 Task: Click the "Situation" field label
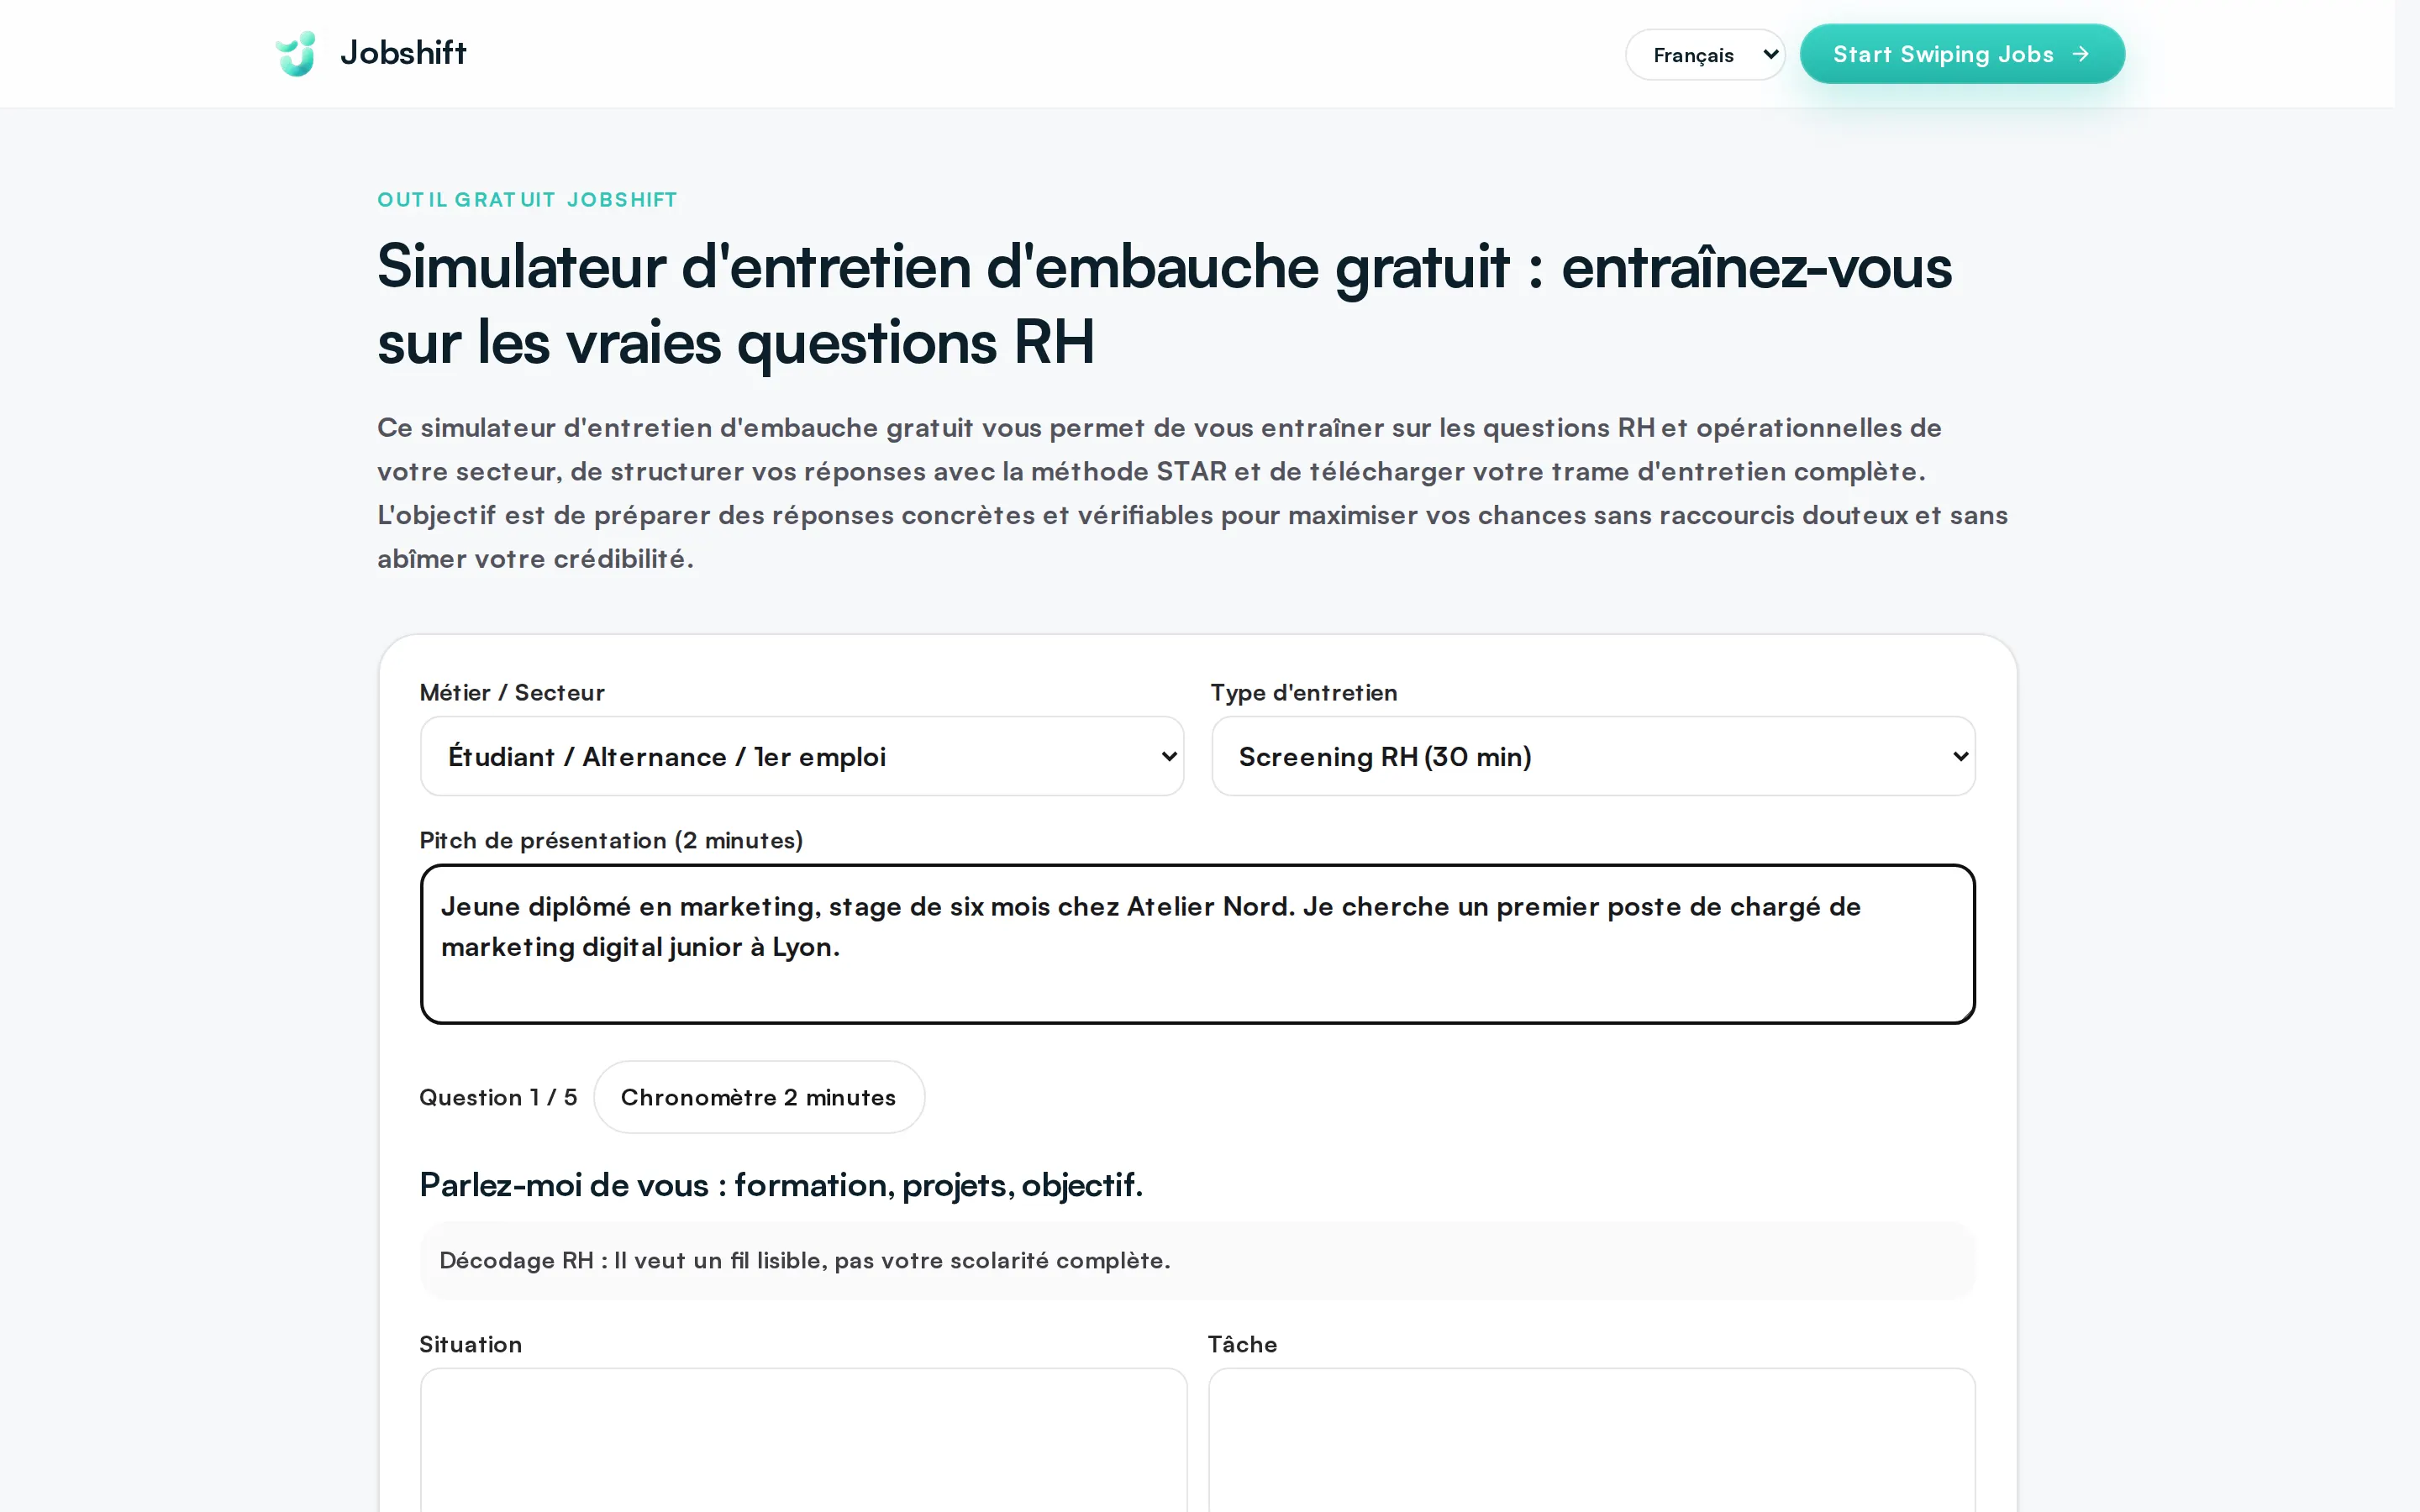point(470,1344)
